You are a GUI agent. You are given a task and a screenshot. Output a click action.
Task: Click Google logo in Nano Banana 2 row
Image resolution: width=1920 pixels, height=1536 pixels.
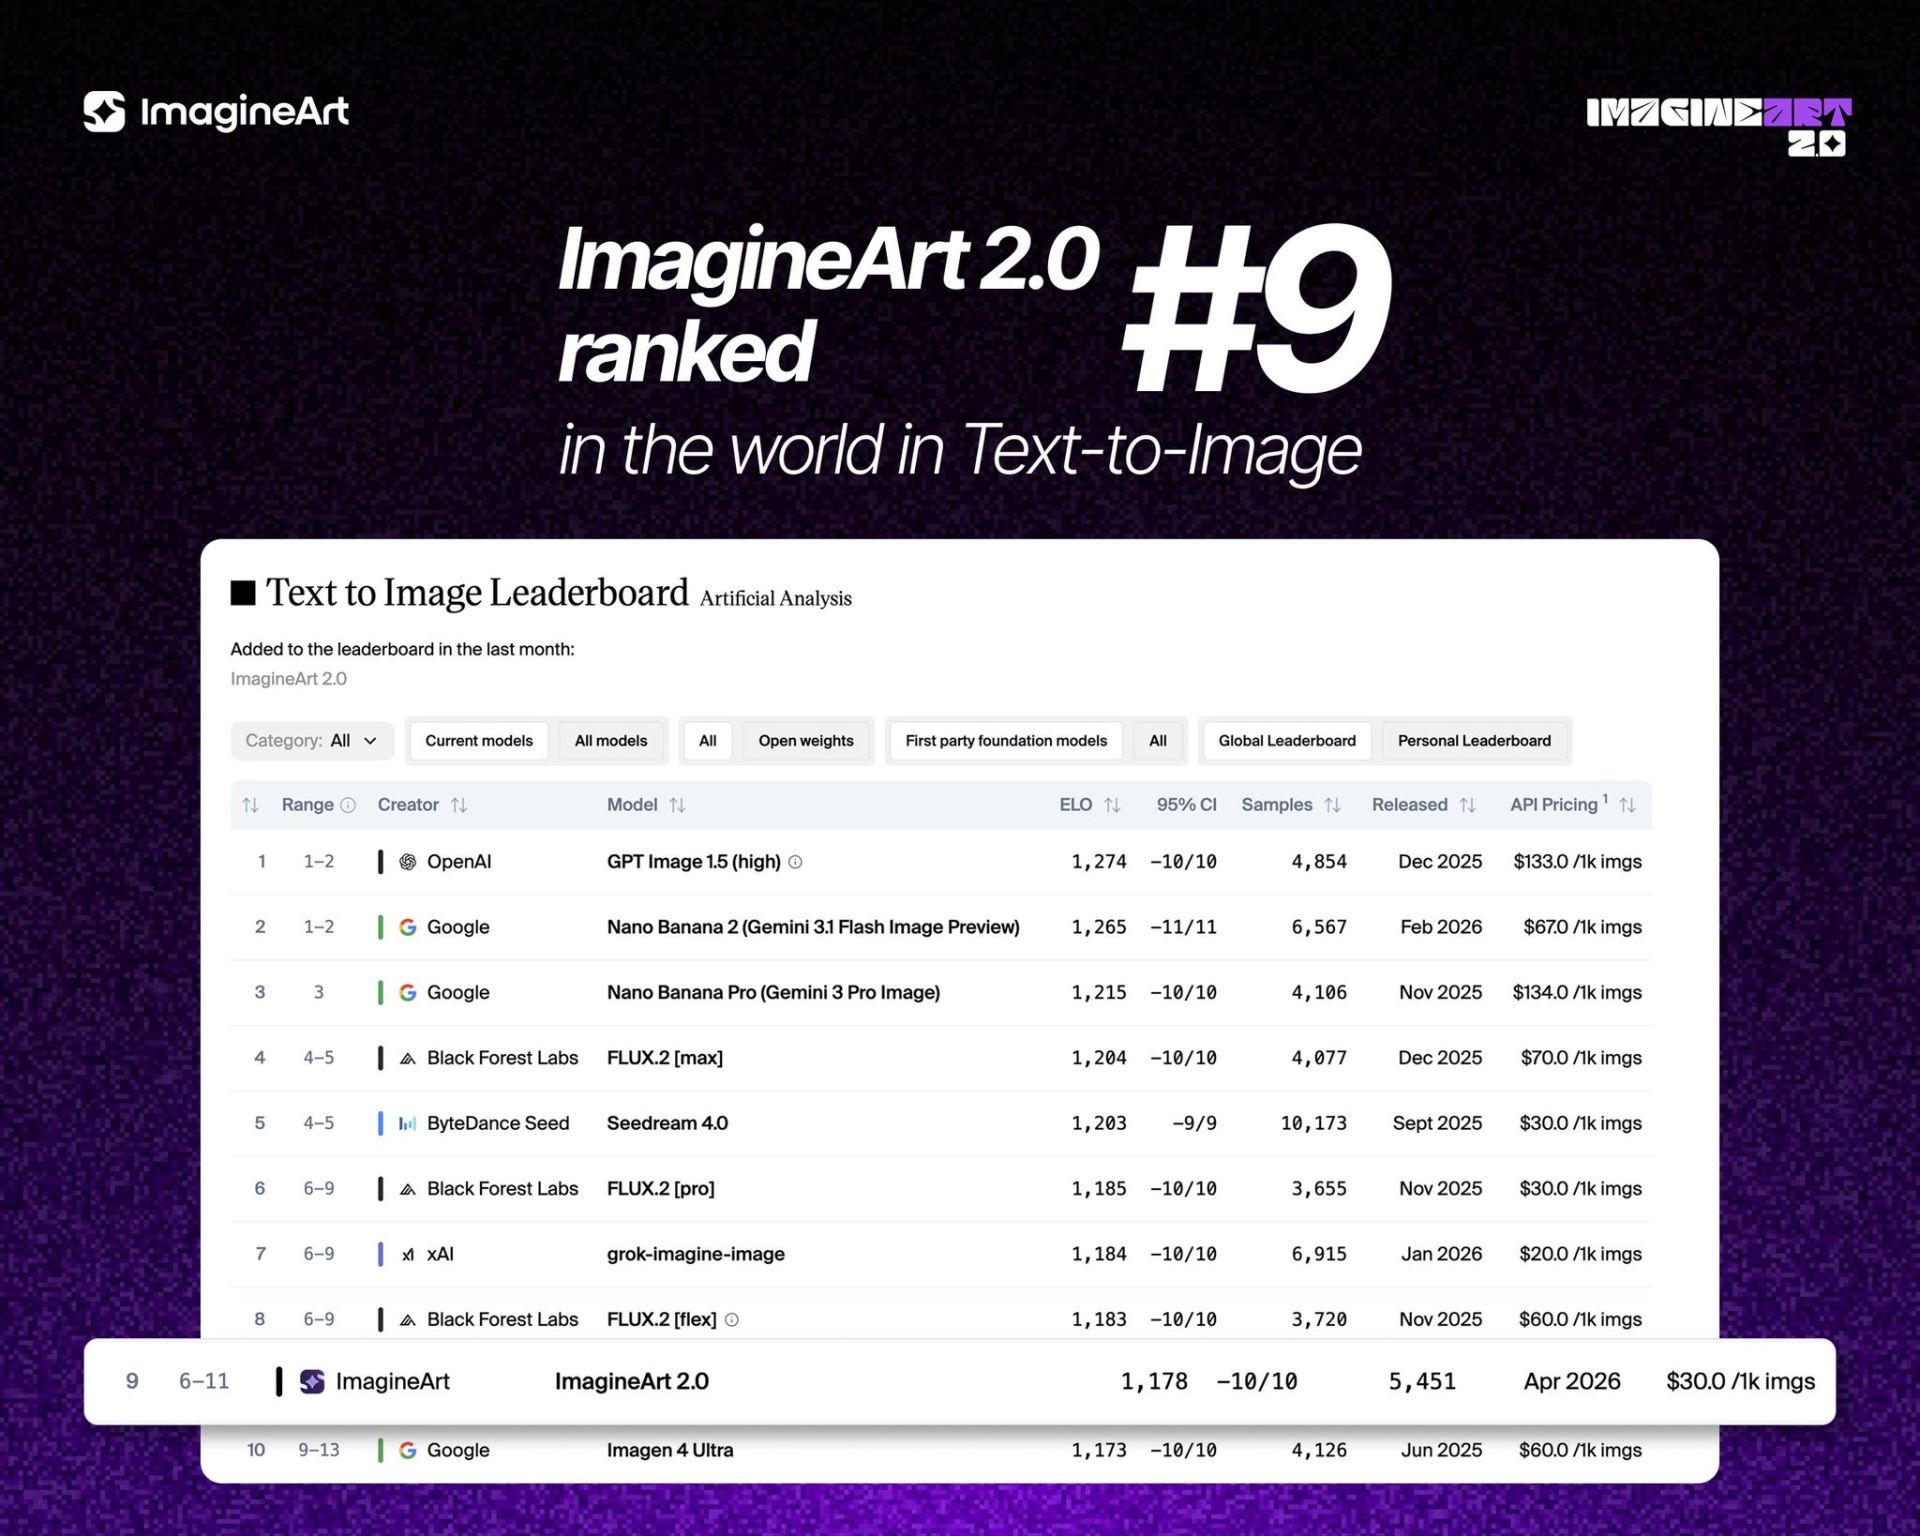pos(408,927)
